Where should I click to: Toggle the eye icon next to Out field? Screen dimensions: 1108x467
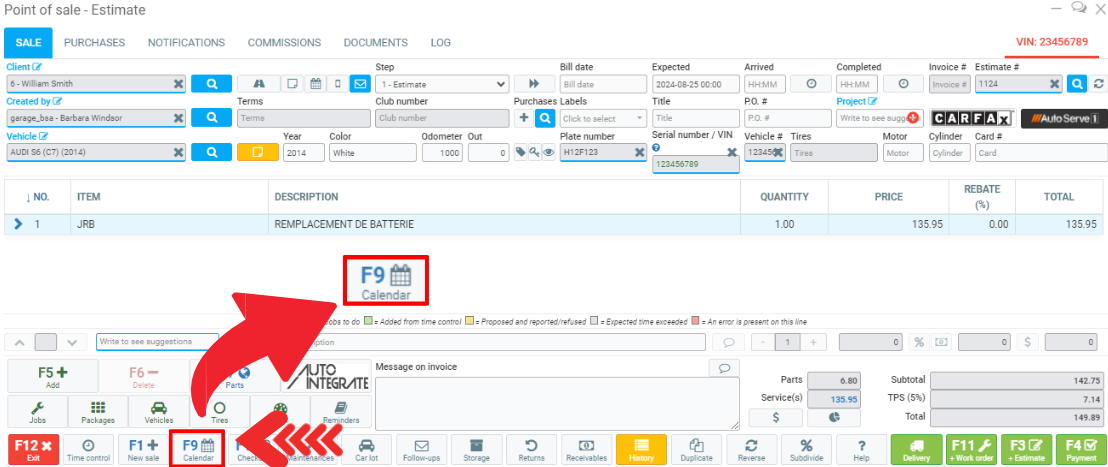click(x=549, y=152)
